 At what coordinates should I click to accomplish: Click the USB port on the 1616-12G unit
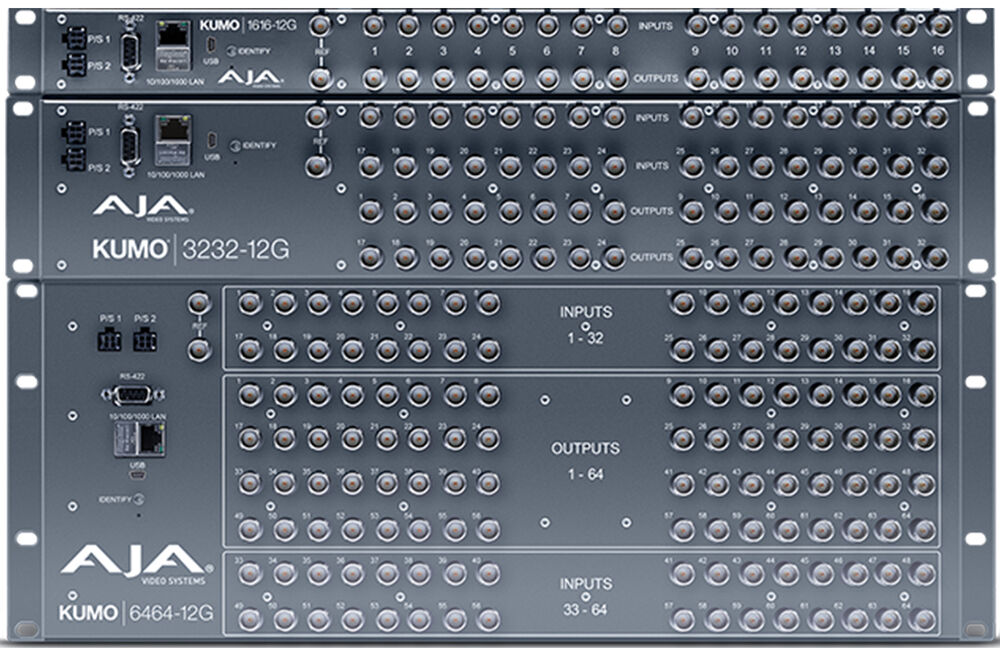point(212,46)
